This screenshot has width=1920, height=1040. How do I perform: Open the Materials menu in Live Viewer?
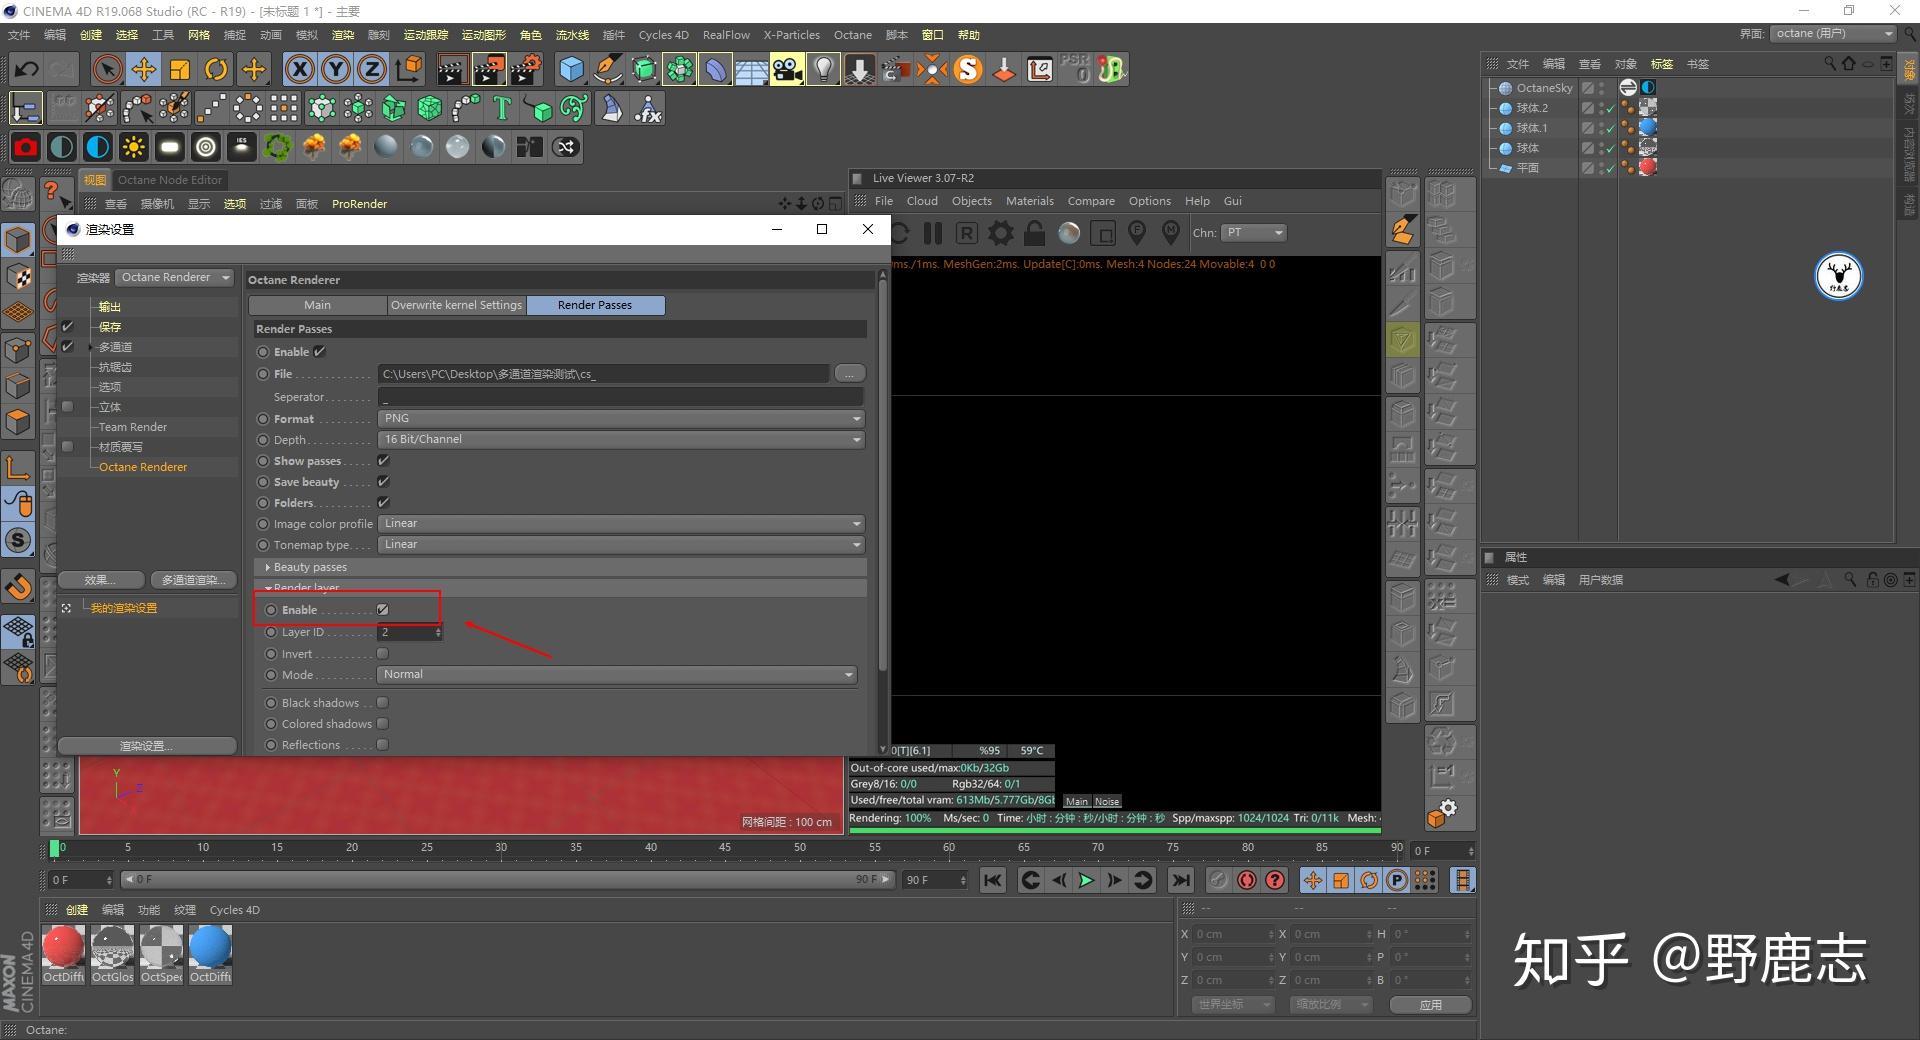click(1029, 201)
